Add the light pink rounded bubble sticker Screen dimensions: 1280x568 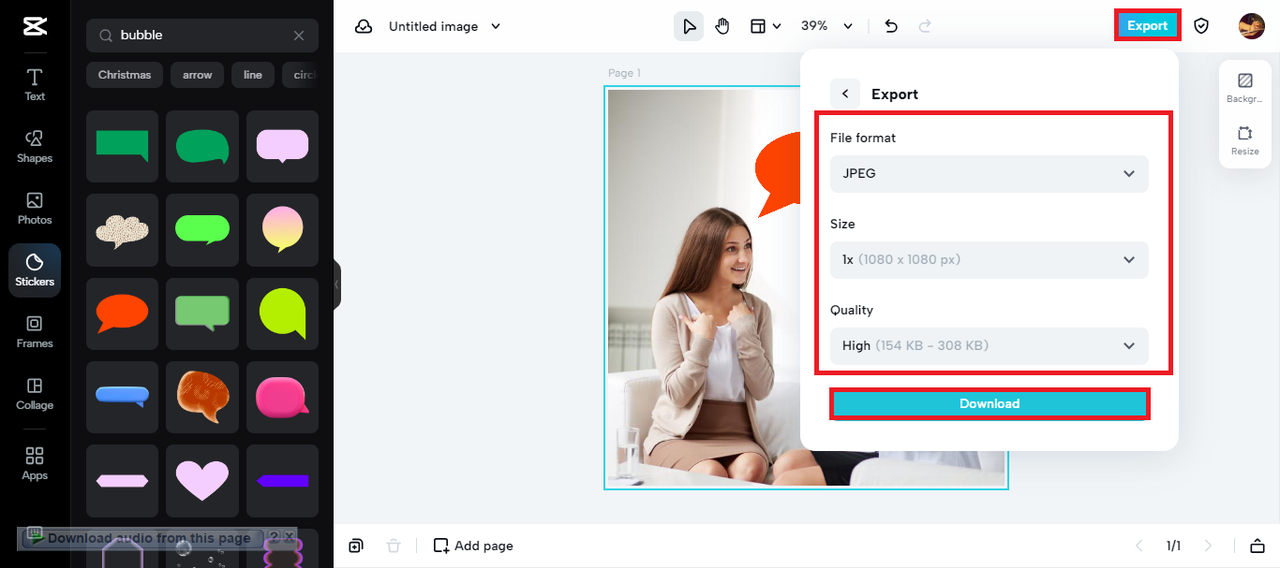[282, 146]
